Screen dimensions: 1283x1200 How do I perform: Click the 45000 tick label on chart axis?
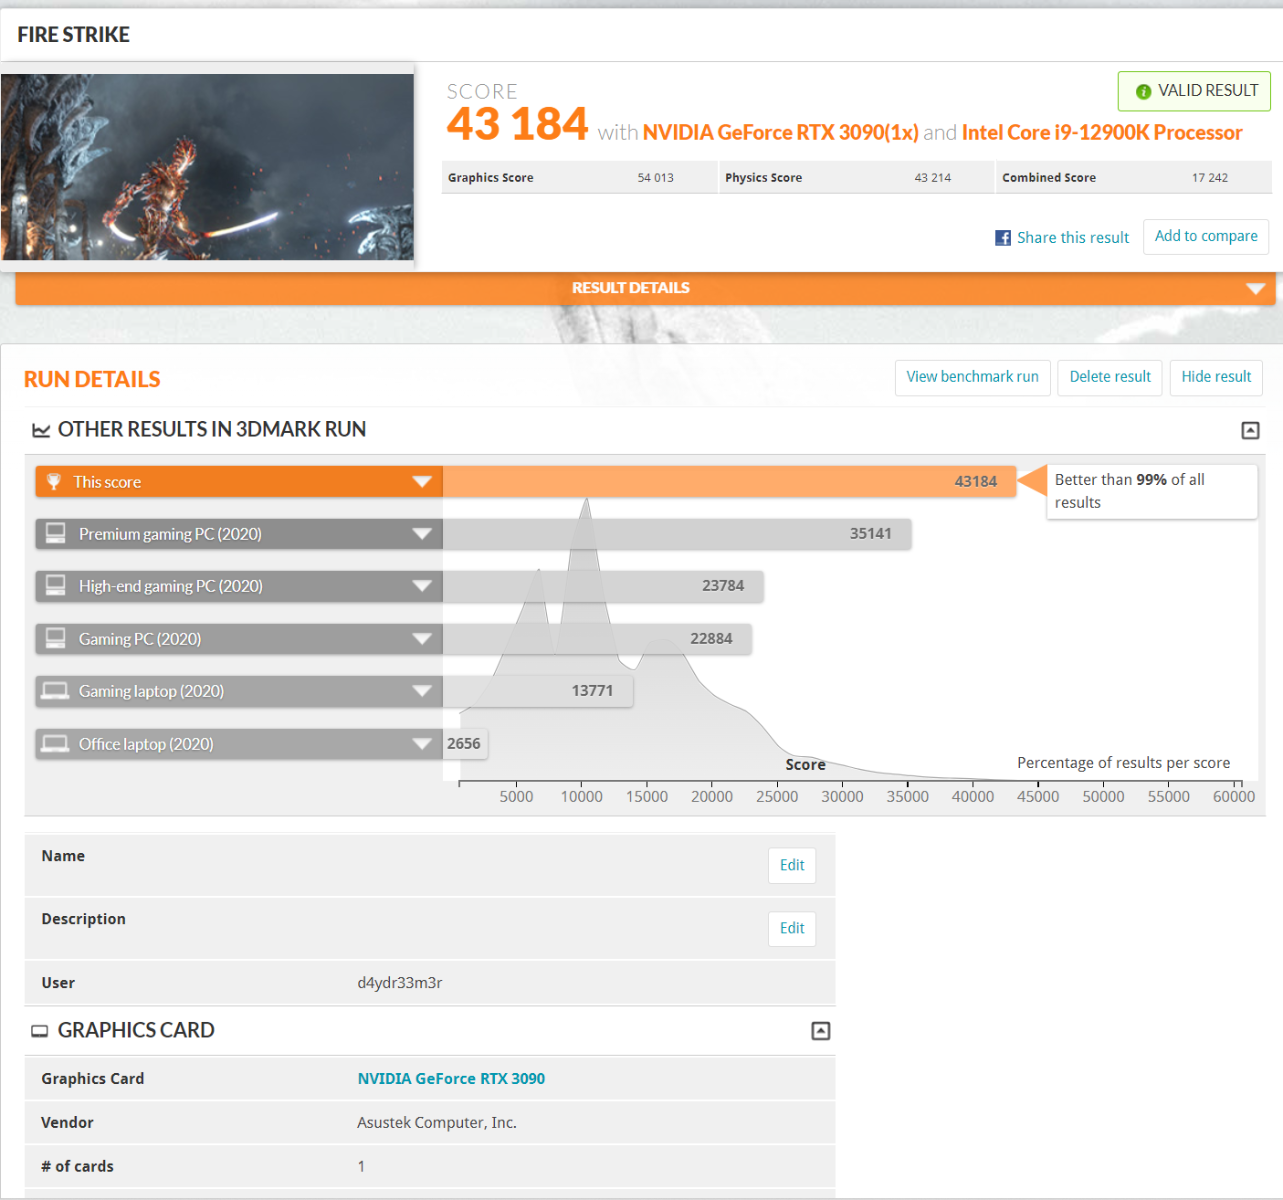[1038, 797]
